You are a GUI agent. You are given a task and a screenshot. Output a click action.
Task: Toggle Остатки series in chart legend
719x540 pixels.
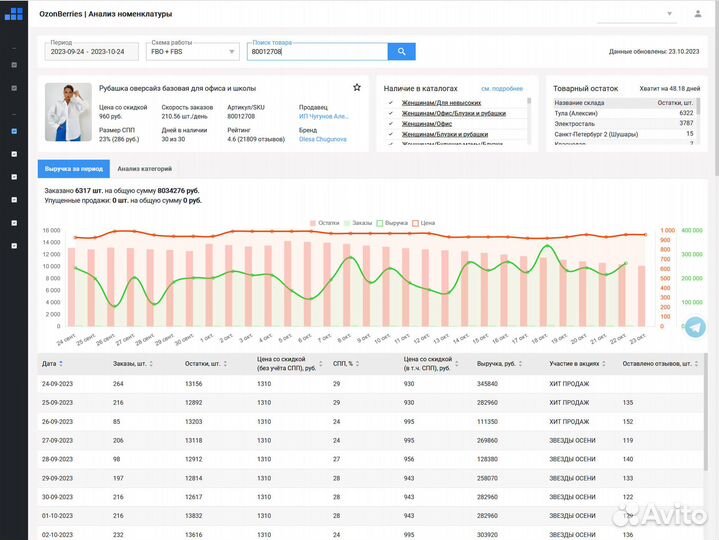pyautogui.click(x=326, y=223)
